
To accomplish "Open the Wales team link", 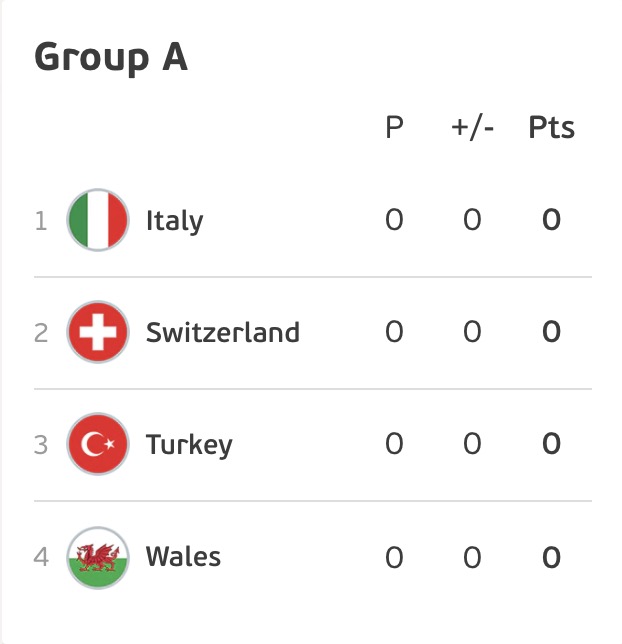I will 183,557.
